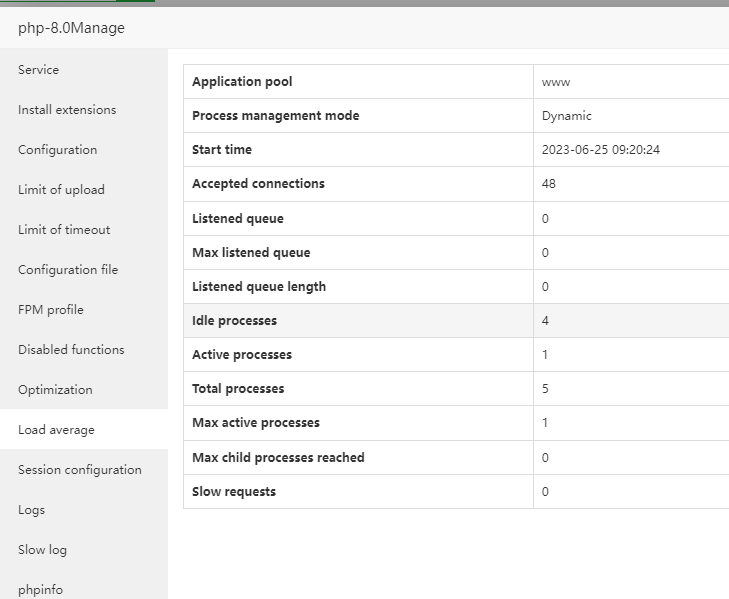
Task: Open Disabled functions list
Action: pos(71,350)
